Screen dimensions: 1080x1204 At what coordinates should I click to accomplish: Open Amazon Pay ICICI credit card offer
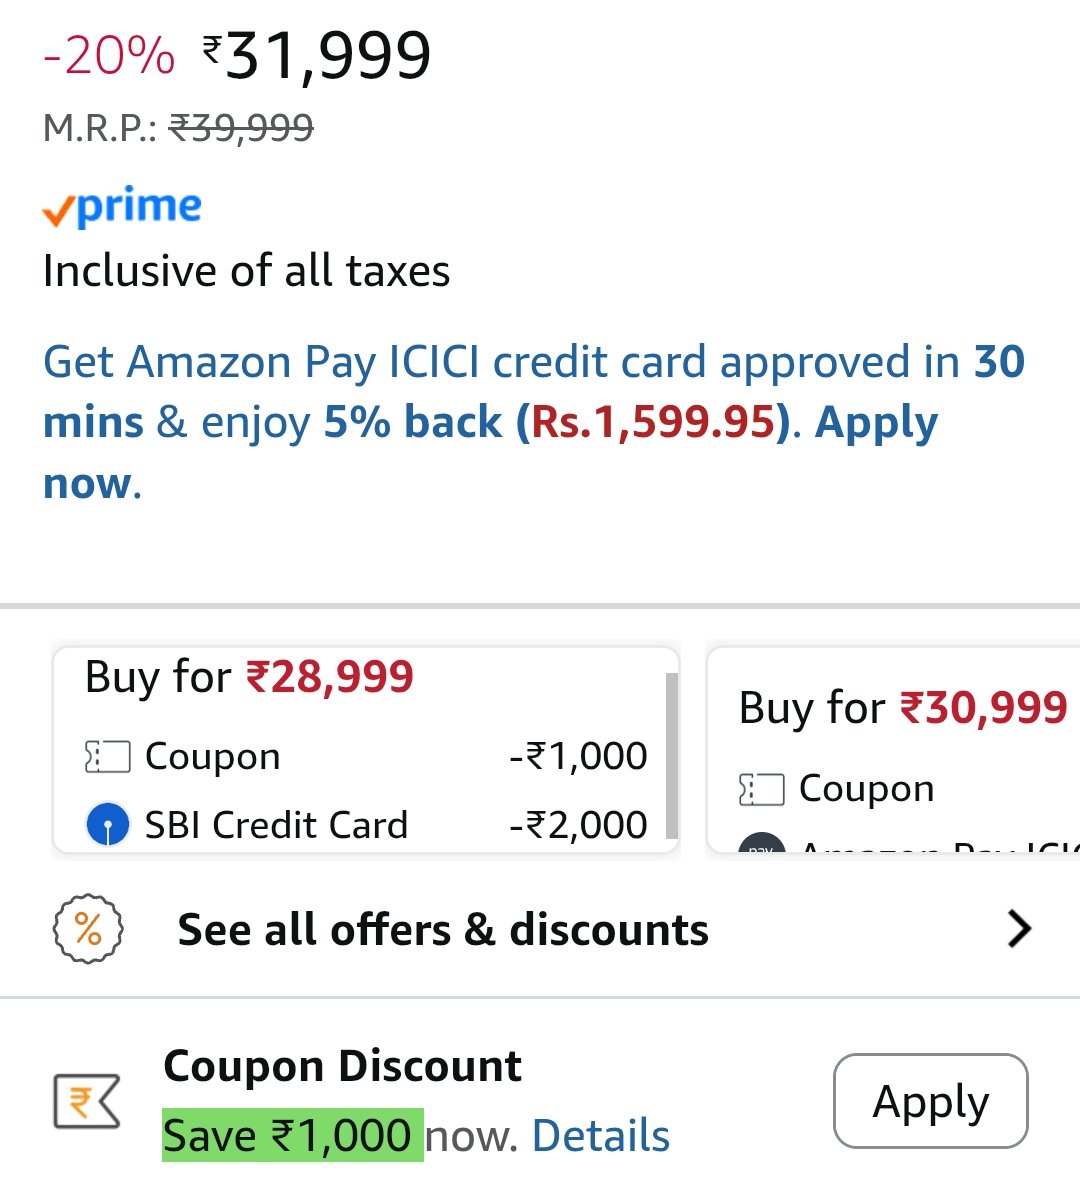[534, 423]
